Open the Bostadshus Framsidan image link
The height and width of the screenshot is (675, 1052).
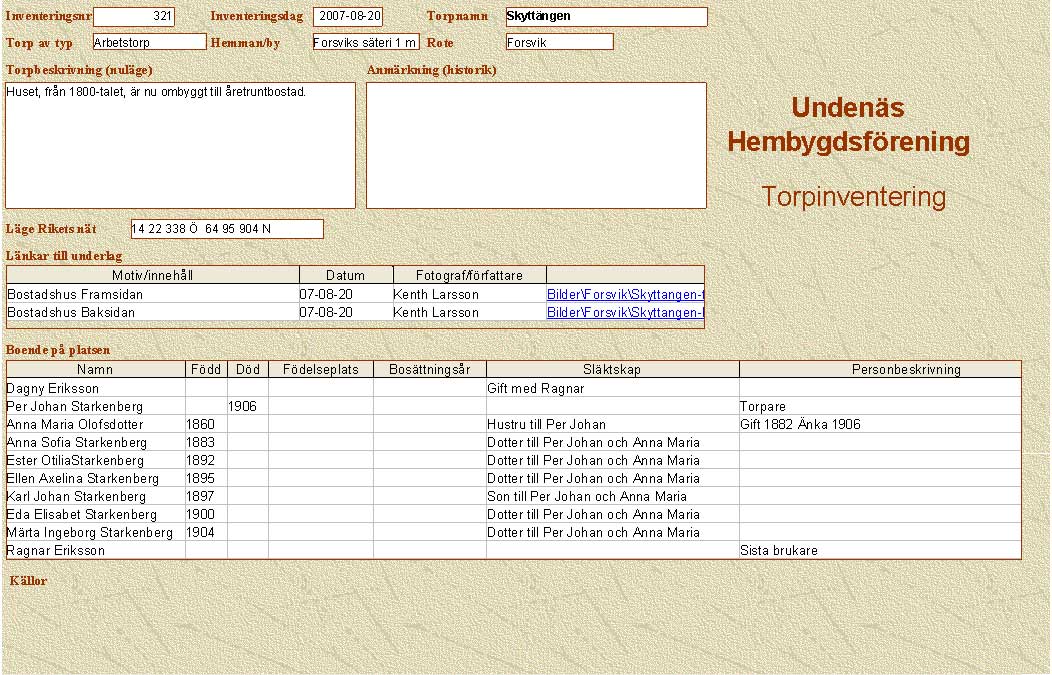tap(625, 295)
